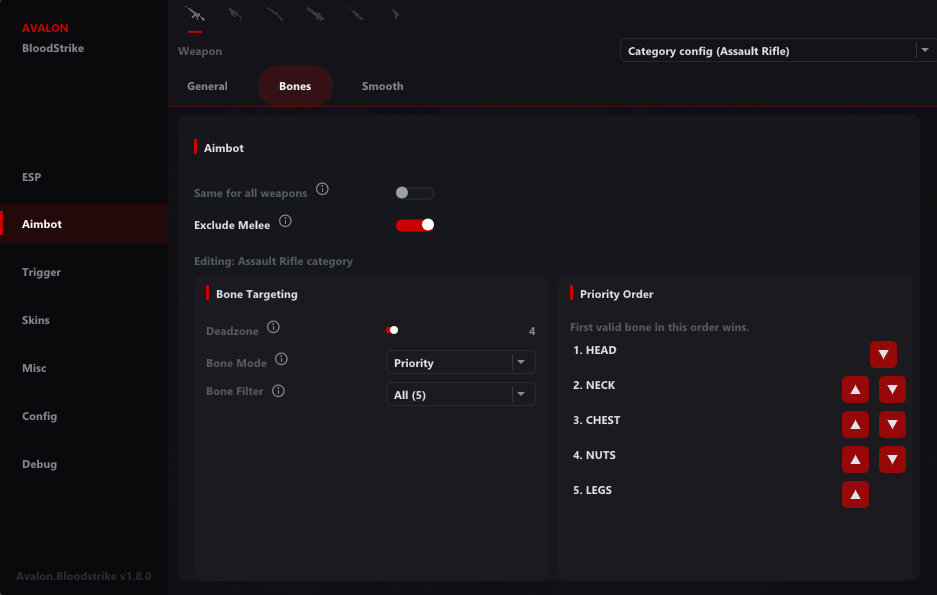This screenshot has height=595, width=937.
Task: Move HEAD down in priority order
Action: pos(883,354)
